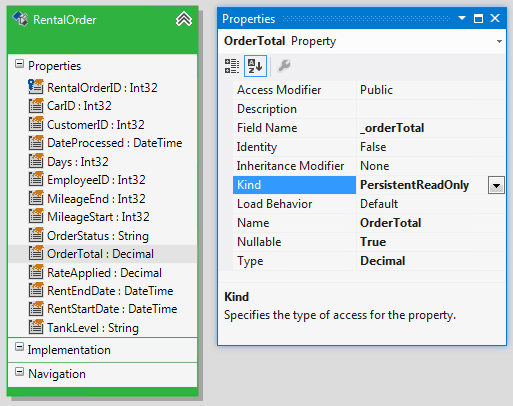This screenshot has width=513, height=406.
Task: Open the OrderTotal object selector dropdown
Action: pos(499,42)
